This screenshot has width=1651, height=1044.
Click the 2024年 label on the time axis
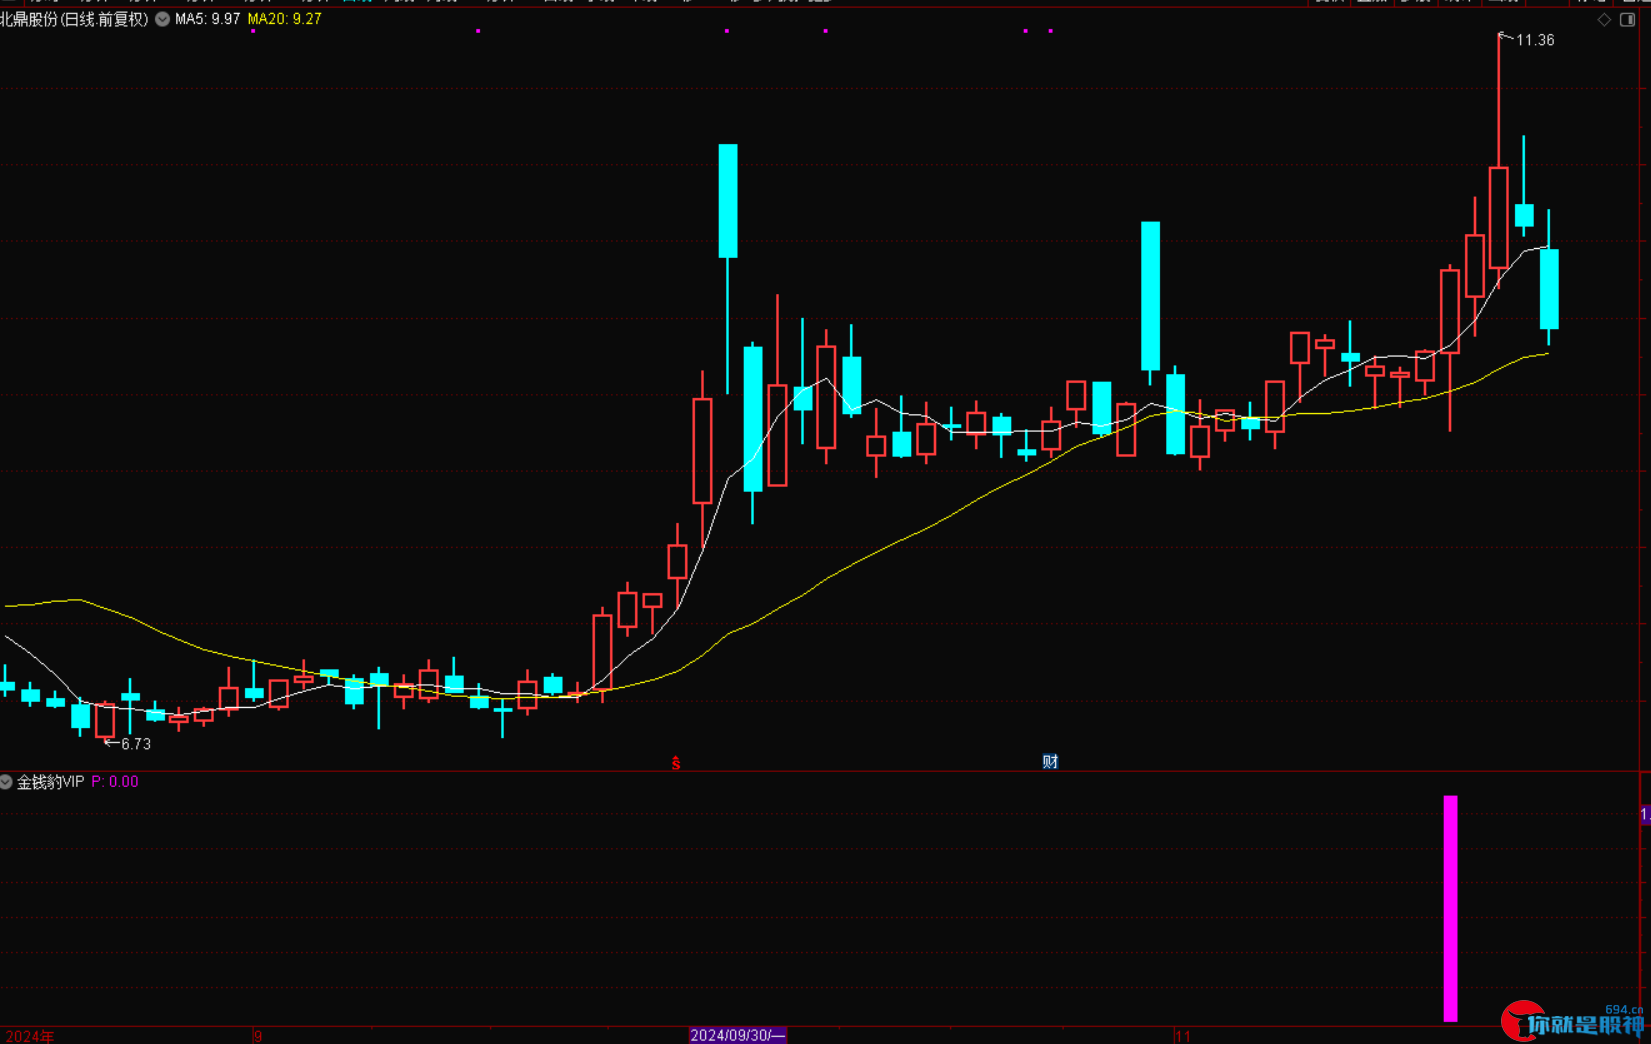[x=30, y=1036]
